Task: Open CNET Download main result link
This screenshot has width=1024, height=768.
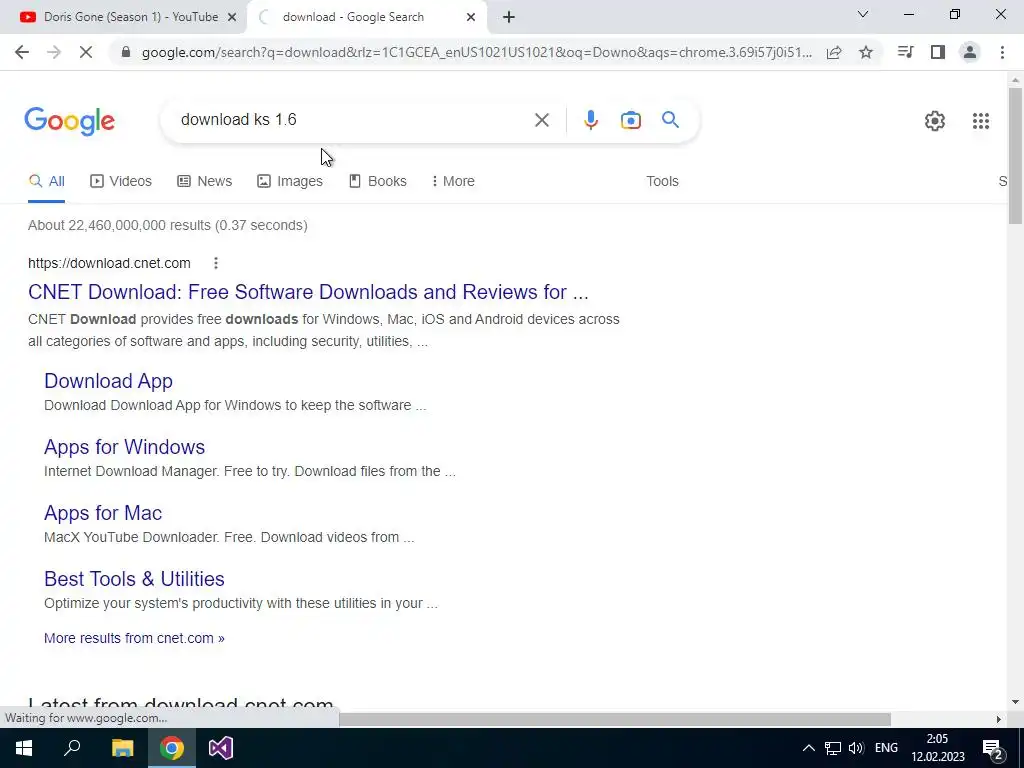Action: tap(308, 292)
